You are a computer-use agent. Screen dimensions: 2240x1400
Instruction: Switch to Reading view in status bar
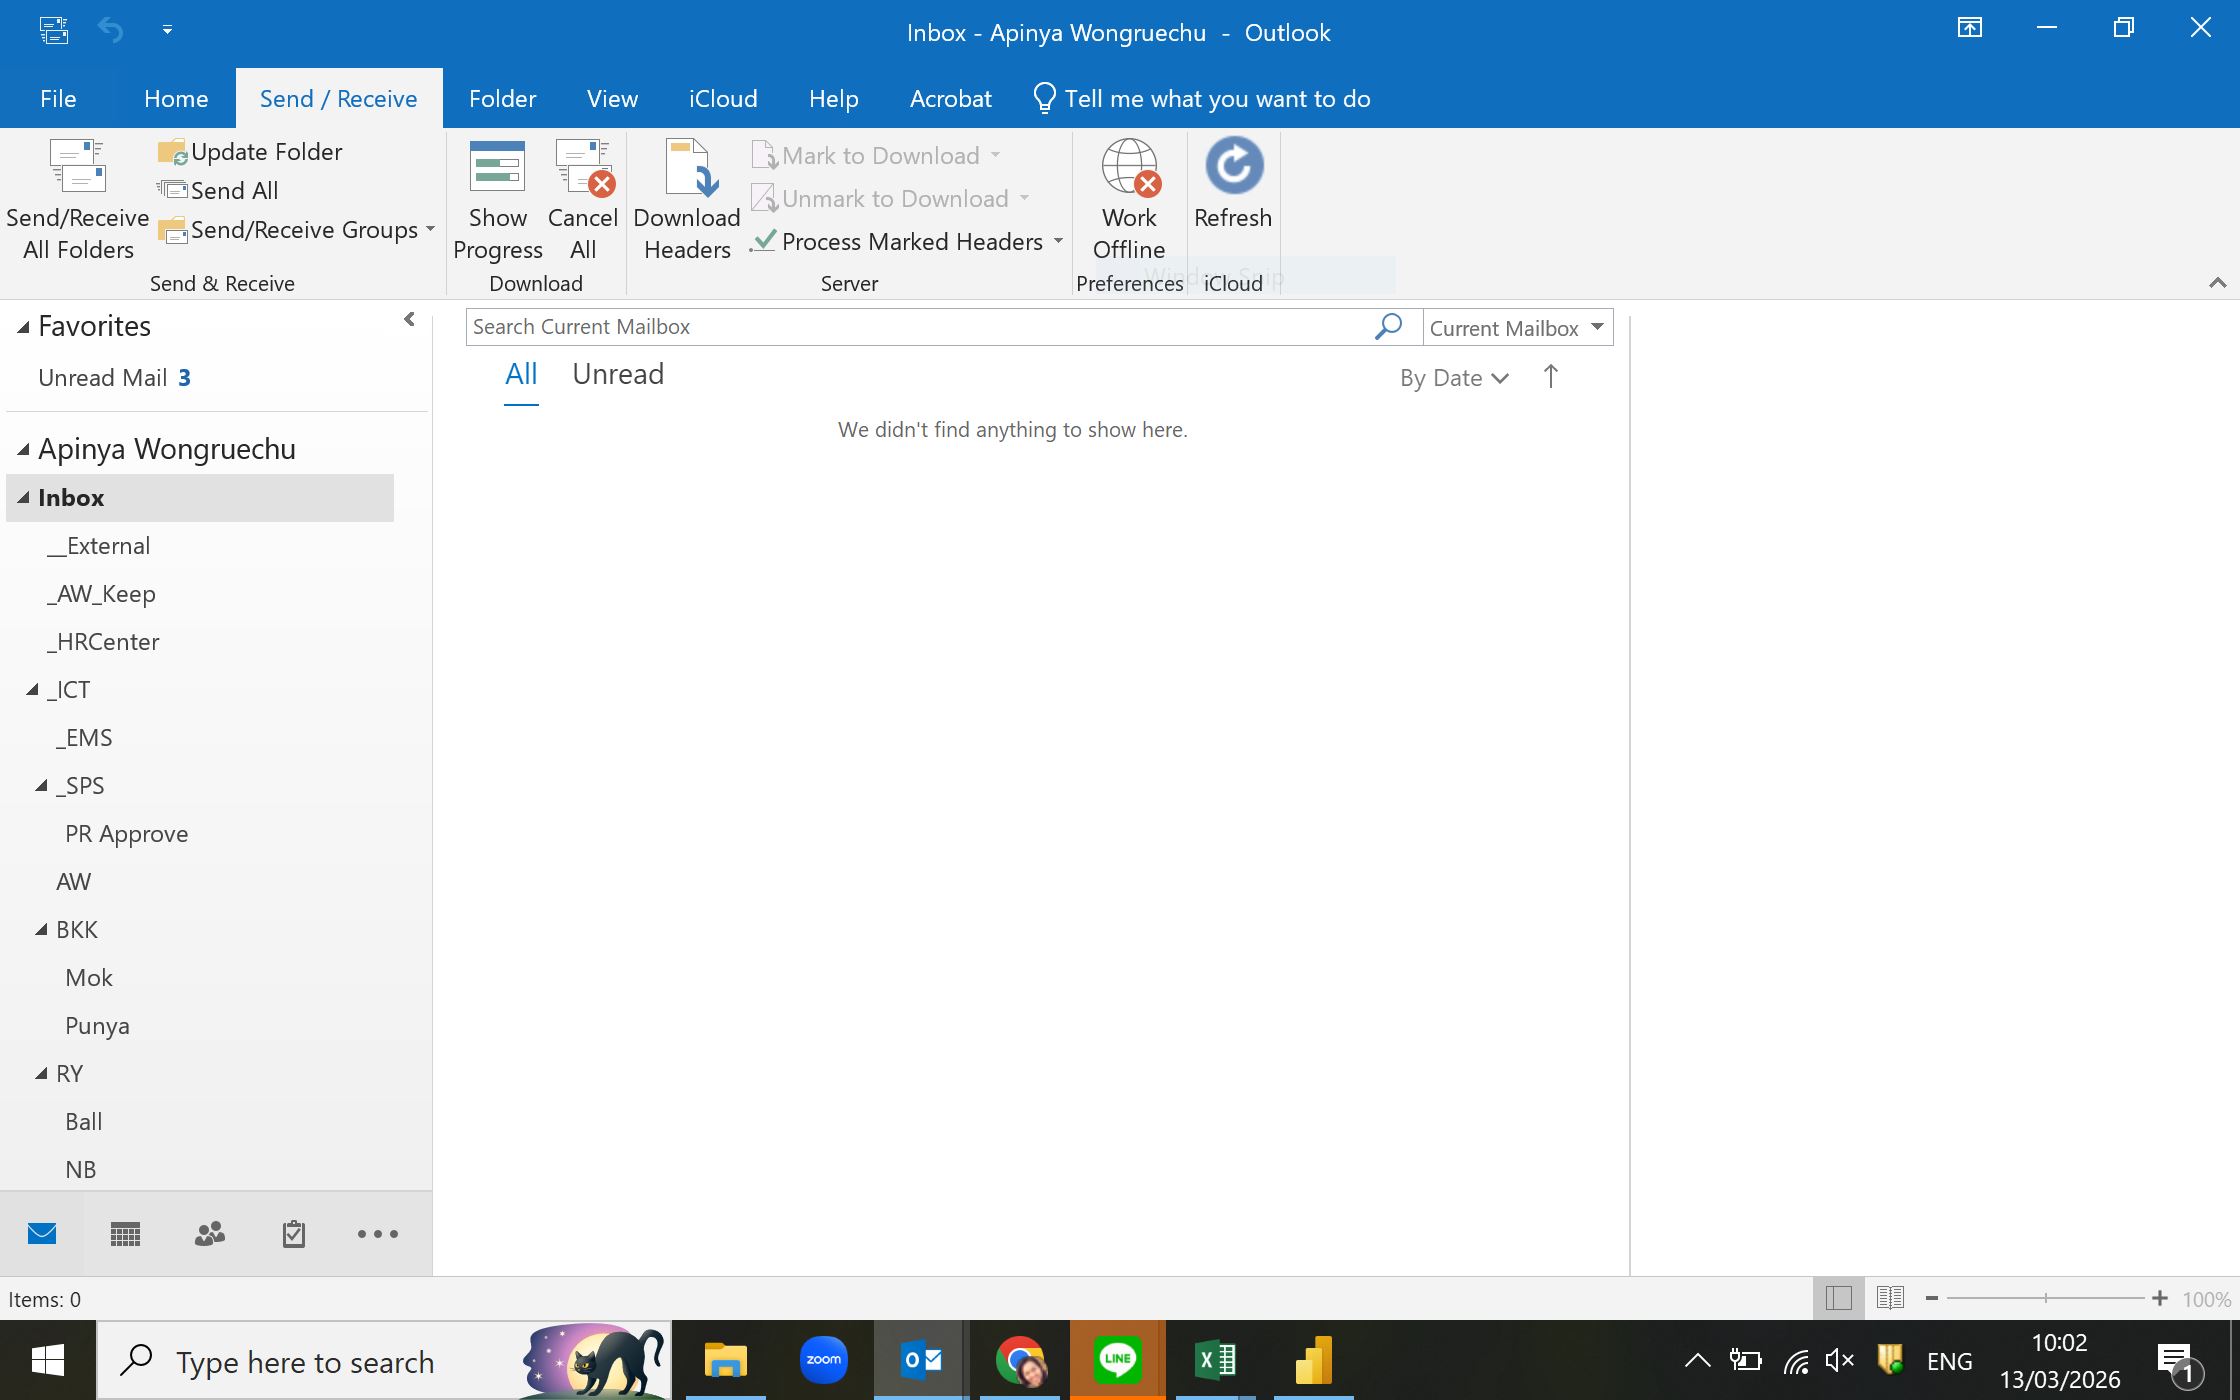1889,1298
